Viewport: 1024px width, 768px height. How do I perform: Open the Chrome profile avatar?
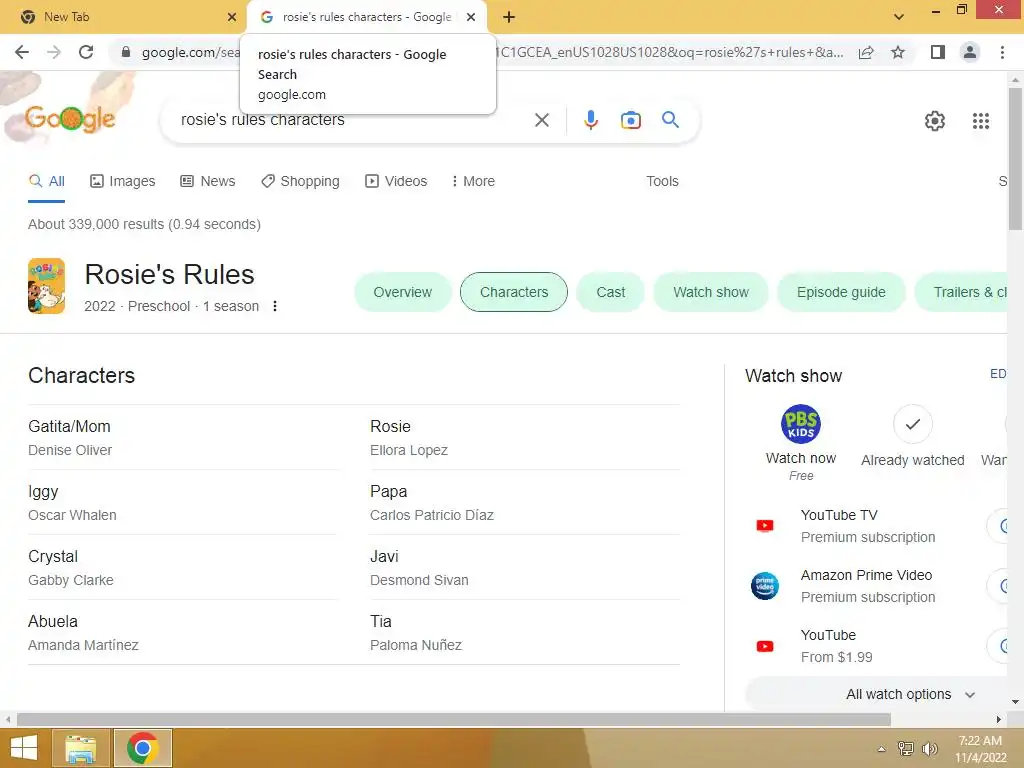tap(970, 52)
